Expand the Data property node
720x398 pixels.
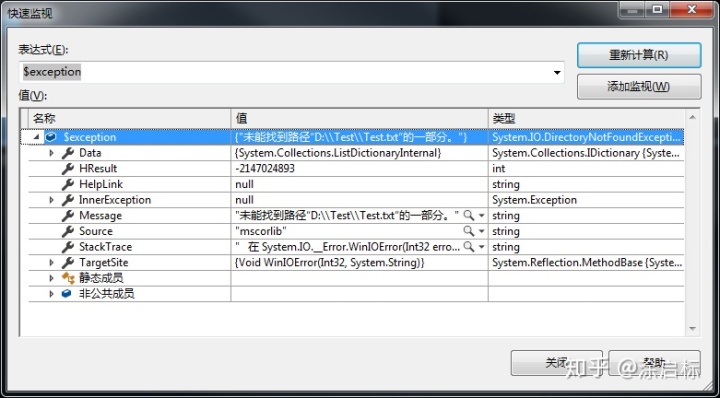click(x=51, y=153)
